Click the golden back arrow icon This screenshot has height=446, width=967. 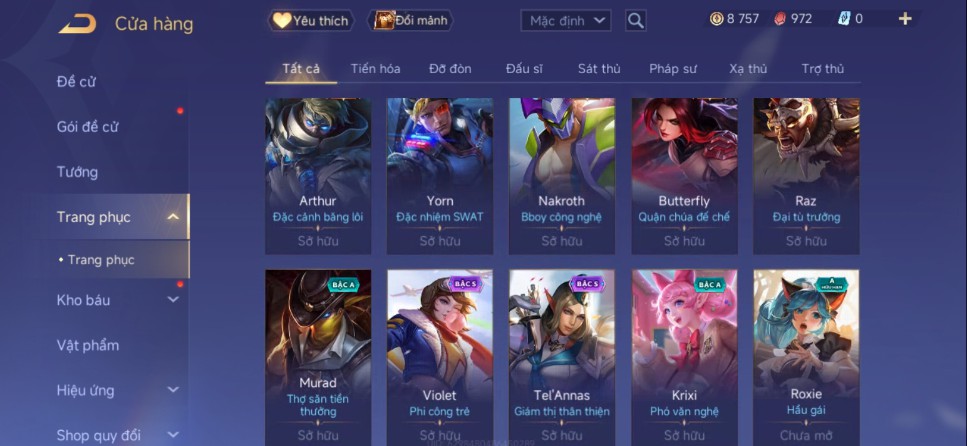(78, 24)
